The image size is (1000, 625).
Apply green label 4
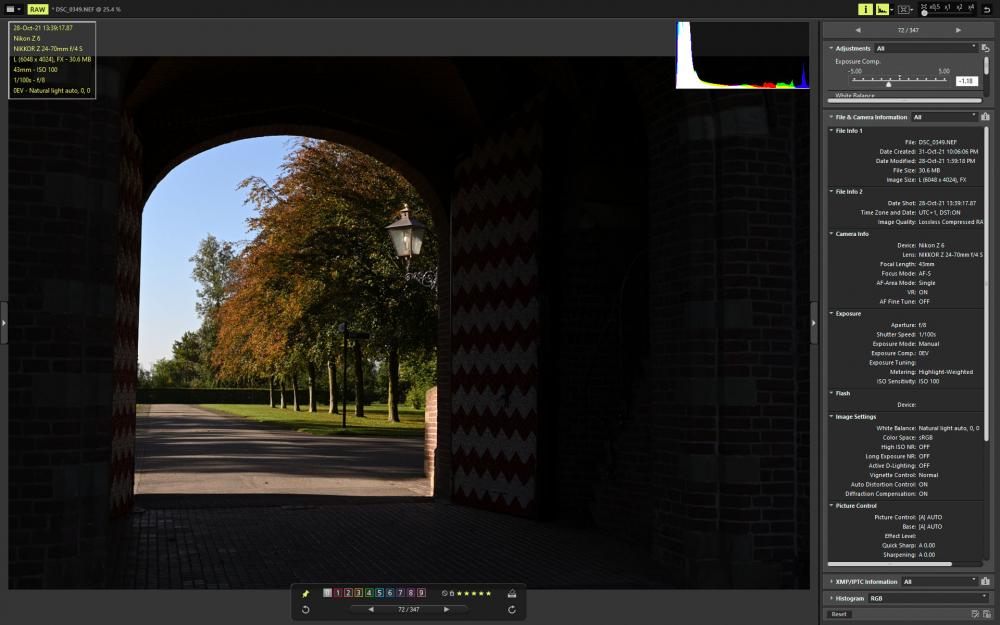click(x=369, y=592)
